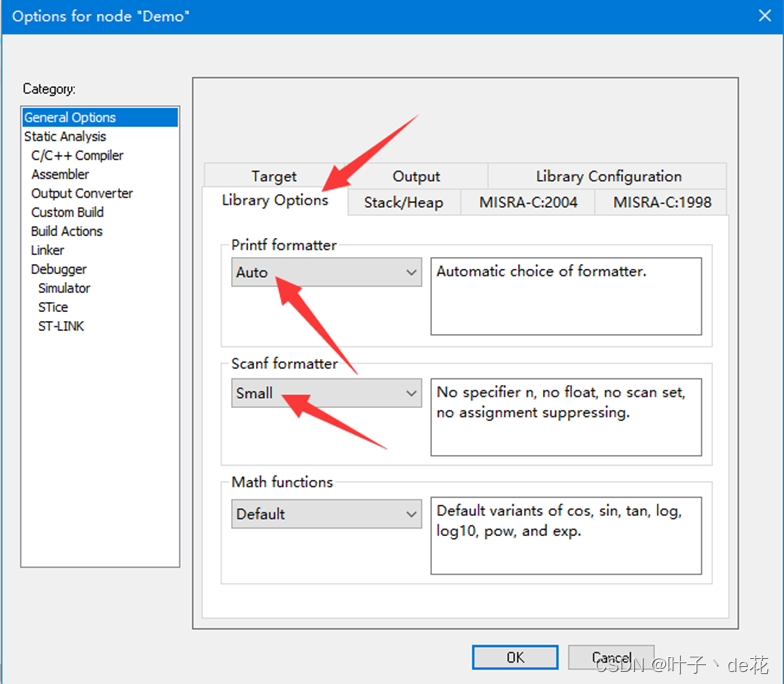Select Static Analysis category
Image resolution: width=784 pixels, height=684 pixels.
point(65,136)
